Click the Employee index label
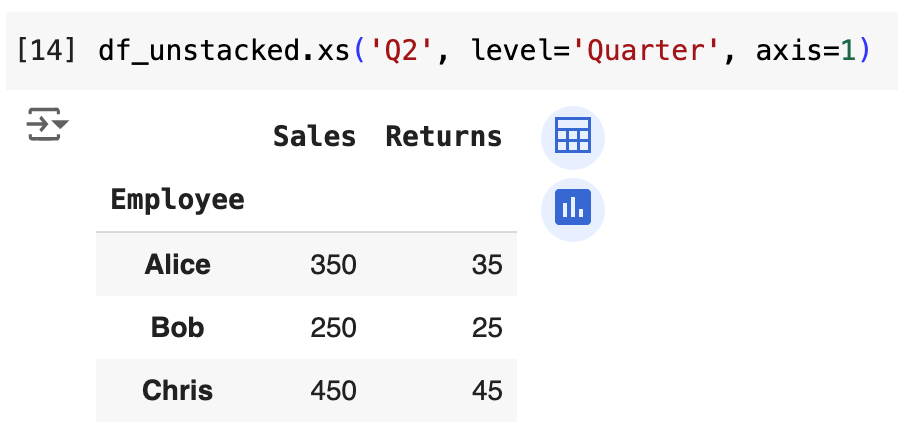 [177, 199]
